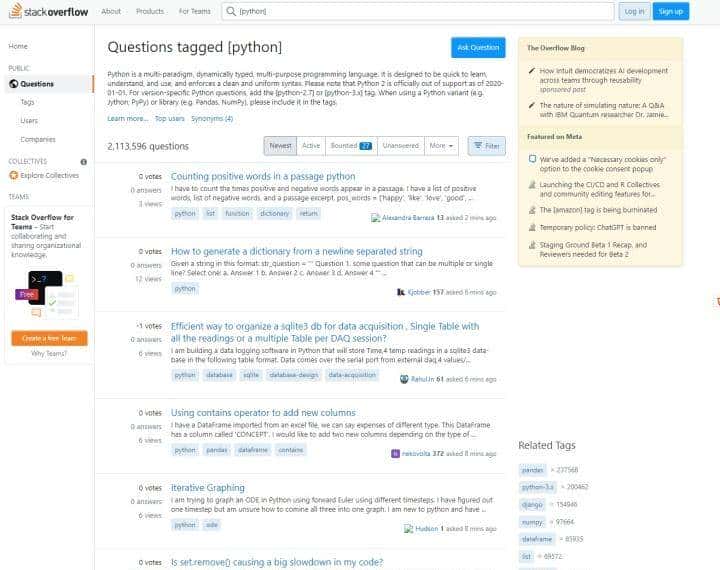Image resolution: width=720 pixels, height=570 pixels.
Task: Click the search magnifier icon
Action: coord(231,11)
